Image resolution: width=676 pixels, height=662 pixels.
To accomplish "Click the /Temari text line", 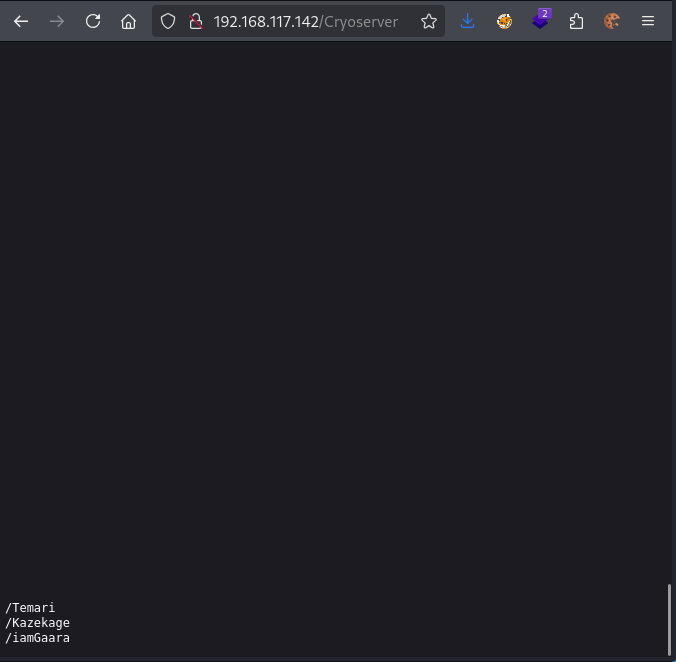I will pyautogui.click(x=30, y=608).
